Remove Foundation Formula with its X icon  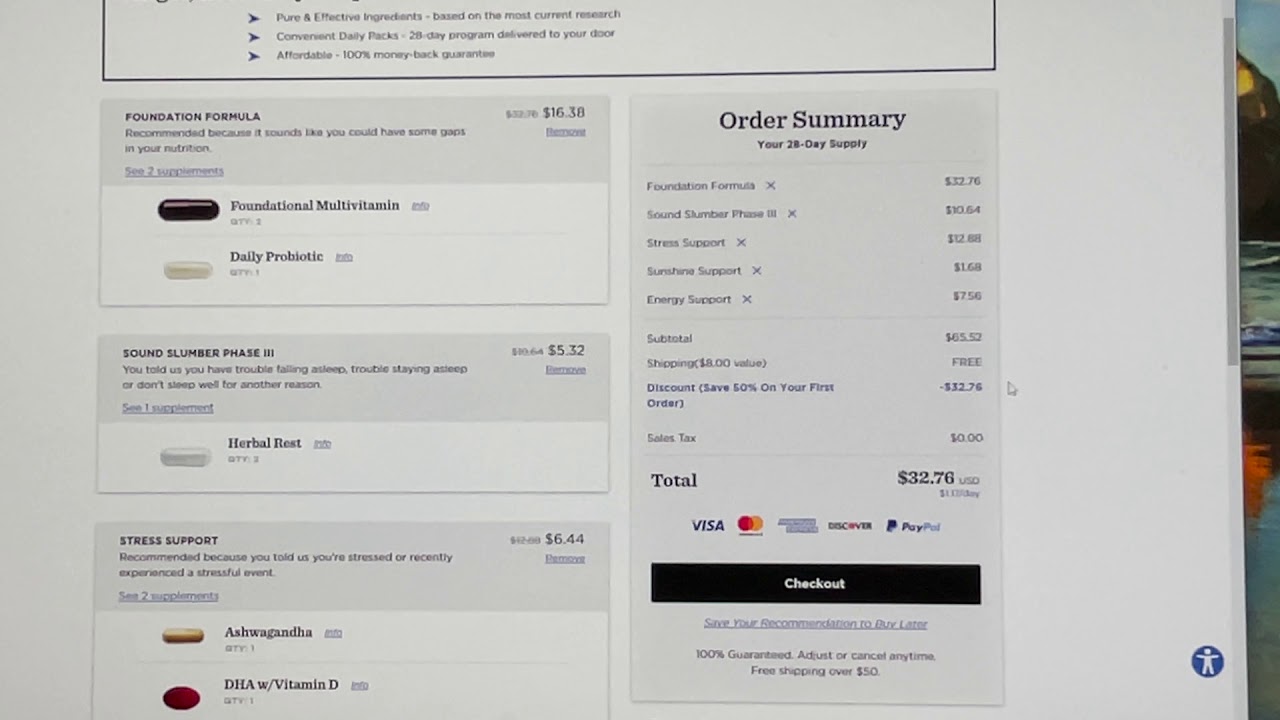[770, 186]
